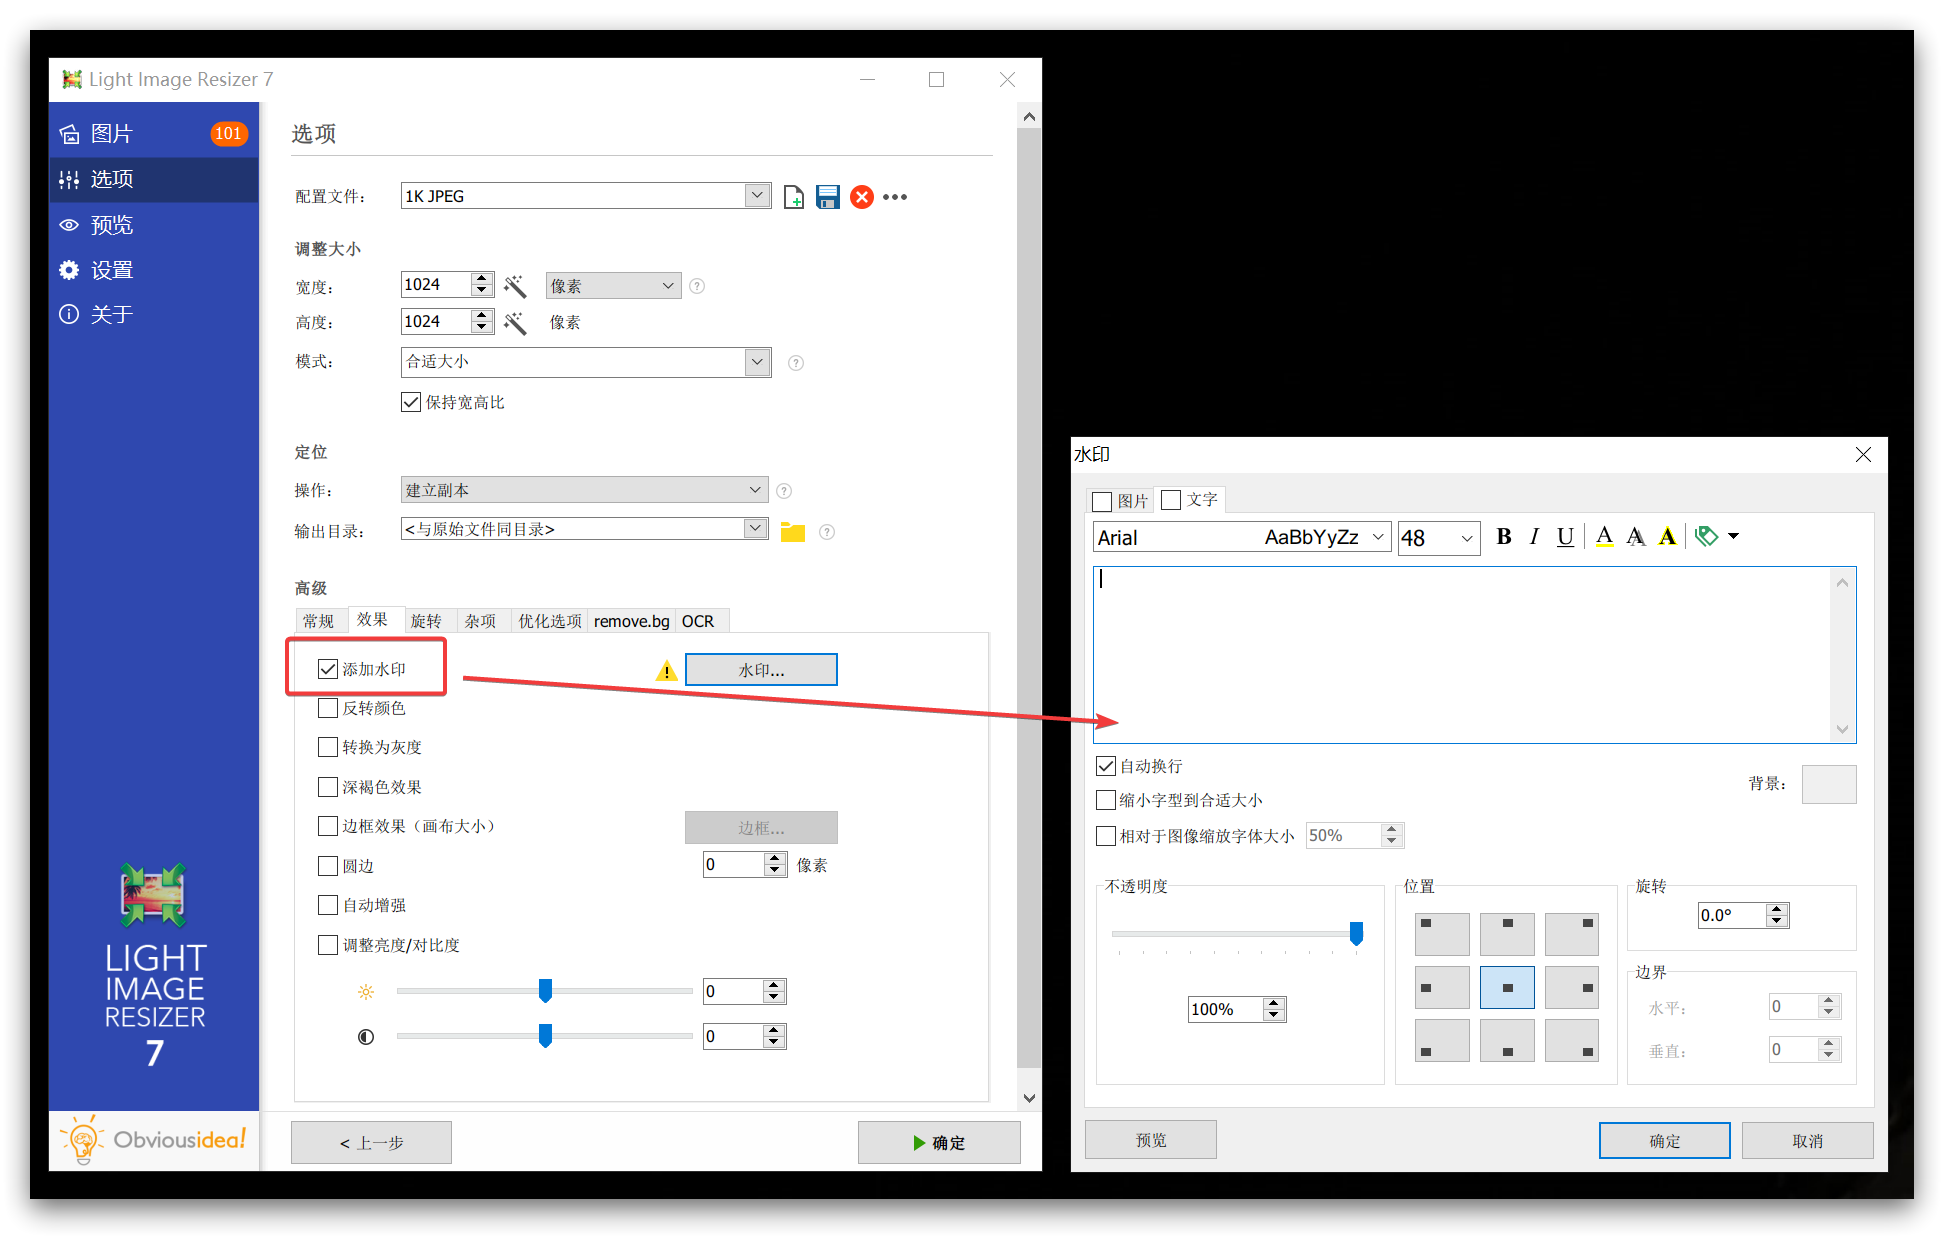Click the save profile floppy disk icon

[x=827, y=197]
